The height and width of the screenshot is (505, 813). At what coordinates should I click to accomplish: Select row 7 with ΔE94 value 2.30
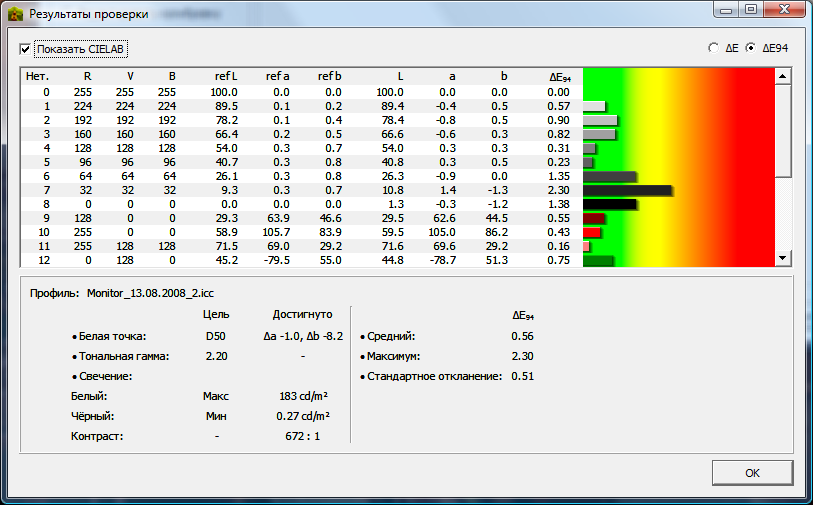click(300, 190)
